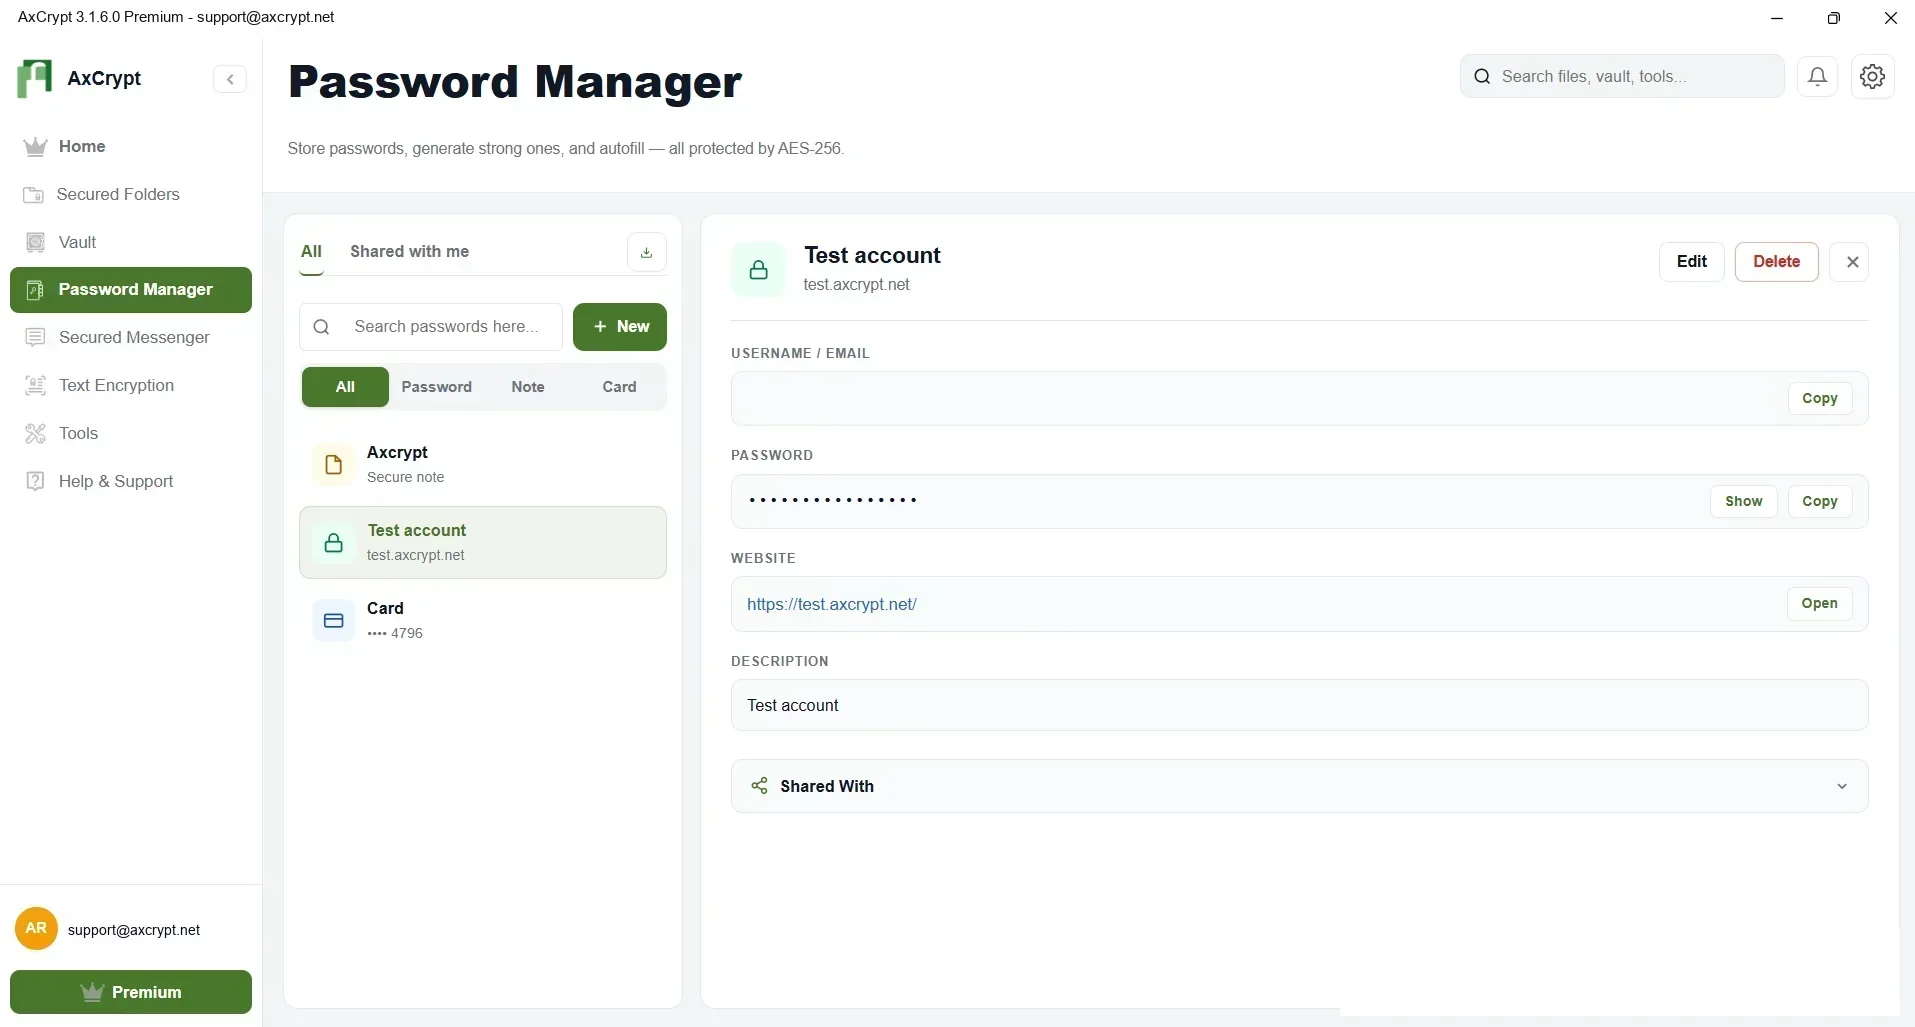Click the AR user avatar
This screenshot has width=1915, height=1027.
point(36,929)
